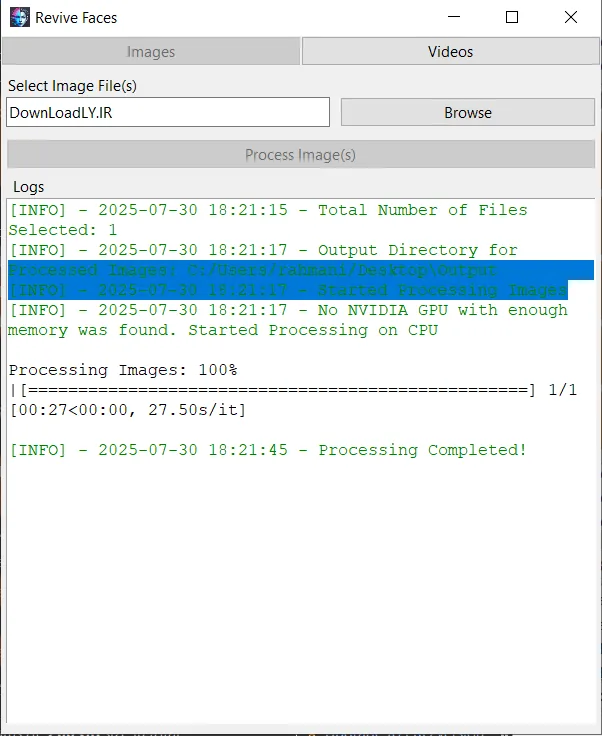Browse for image files
This screenshot has width=602, height=736.
(468, 112)
